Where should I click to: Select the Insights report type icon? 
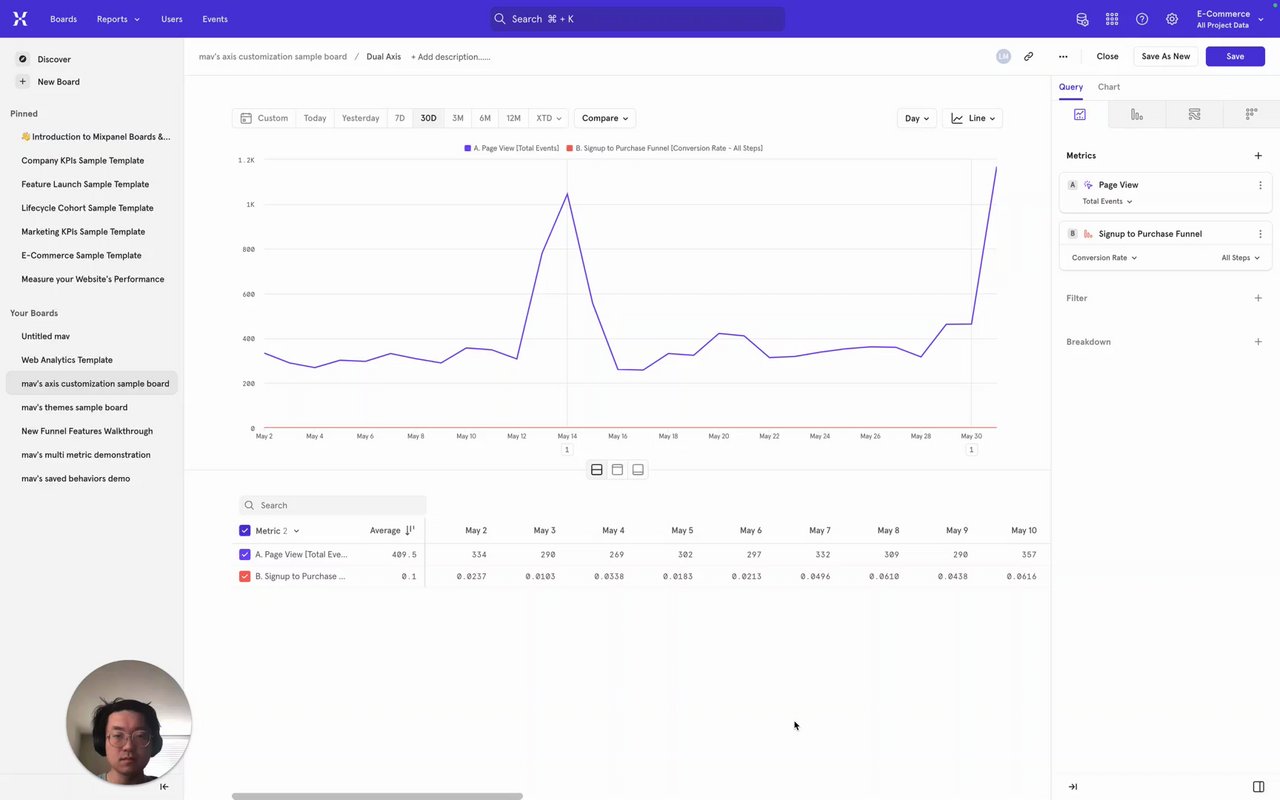[x=1080, y=115]
